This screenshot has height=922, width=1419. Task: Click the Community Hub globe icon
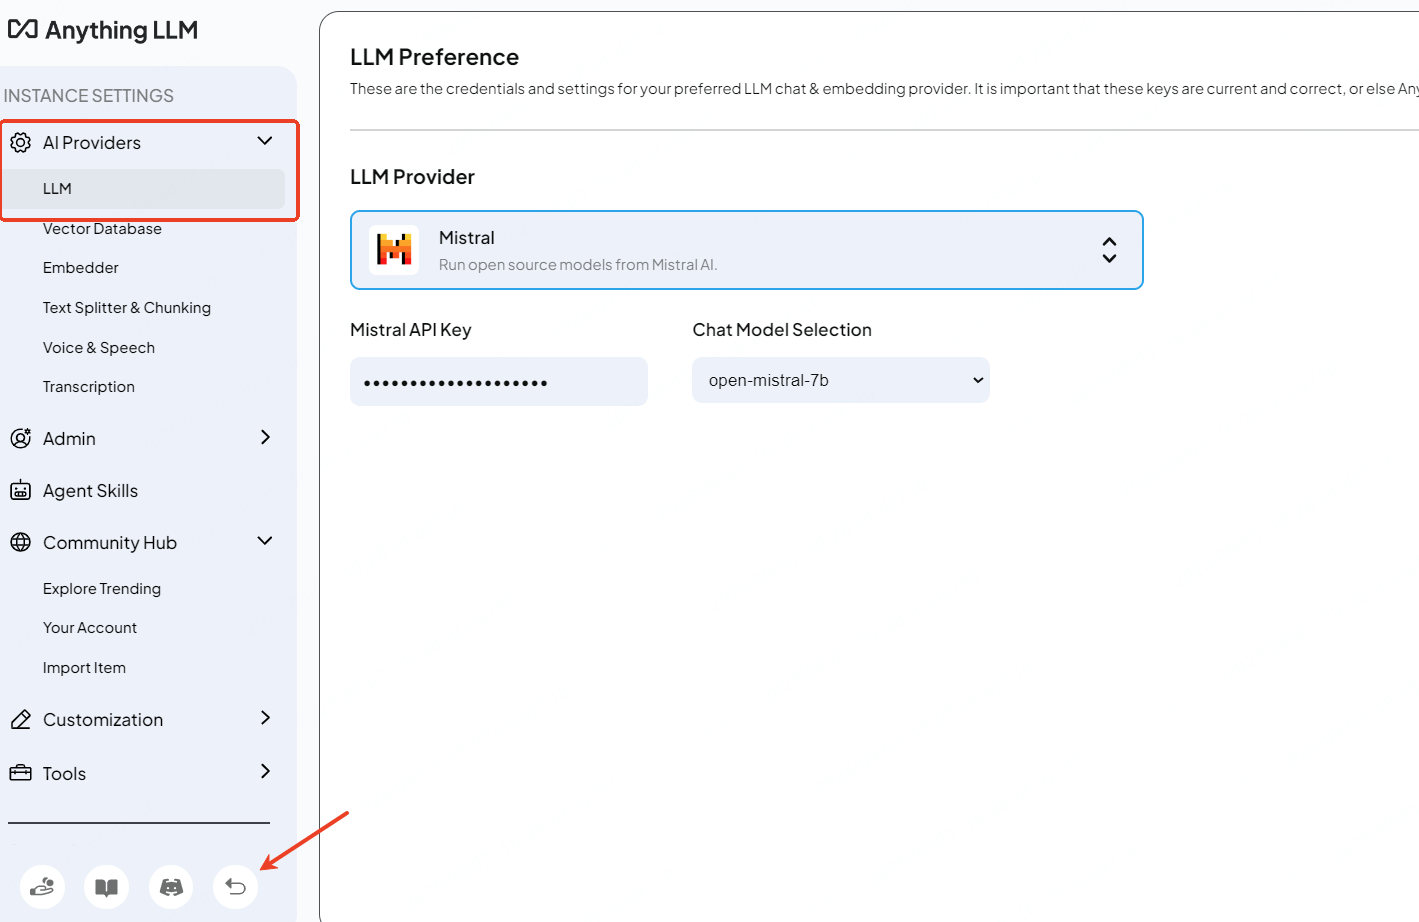[x=20, y=542]
